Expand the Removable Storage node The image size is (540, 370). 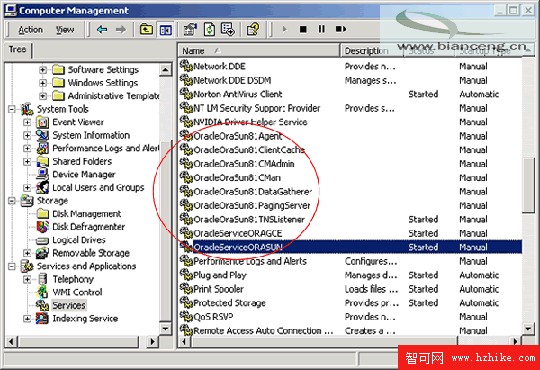[27, 253]
